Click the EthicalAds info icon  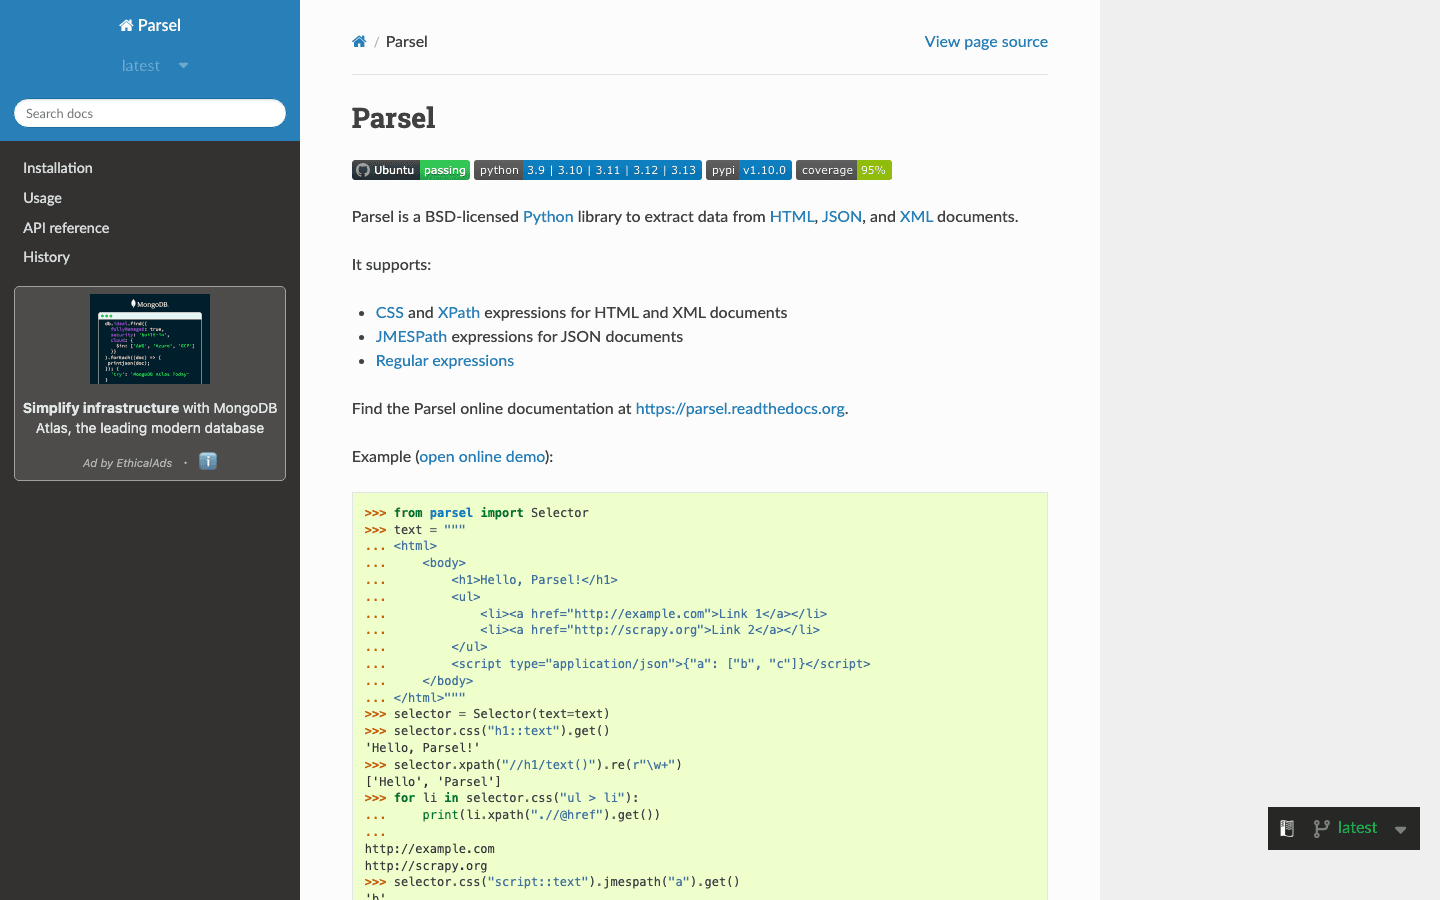[207, 461]
